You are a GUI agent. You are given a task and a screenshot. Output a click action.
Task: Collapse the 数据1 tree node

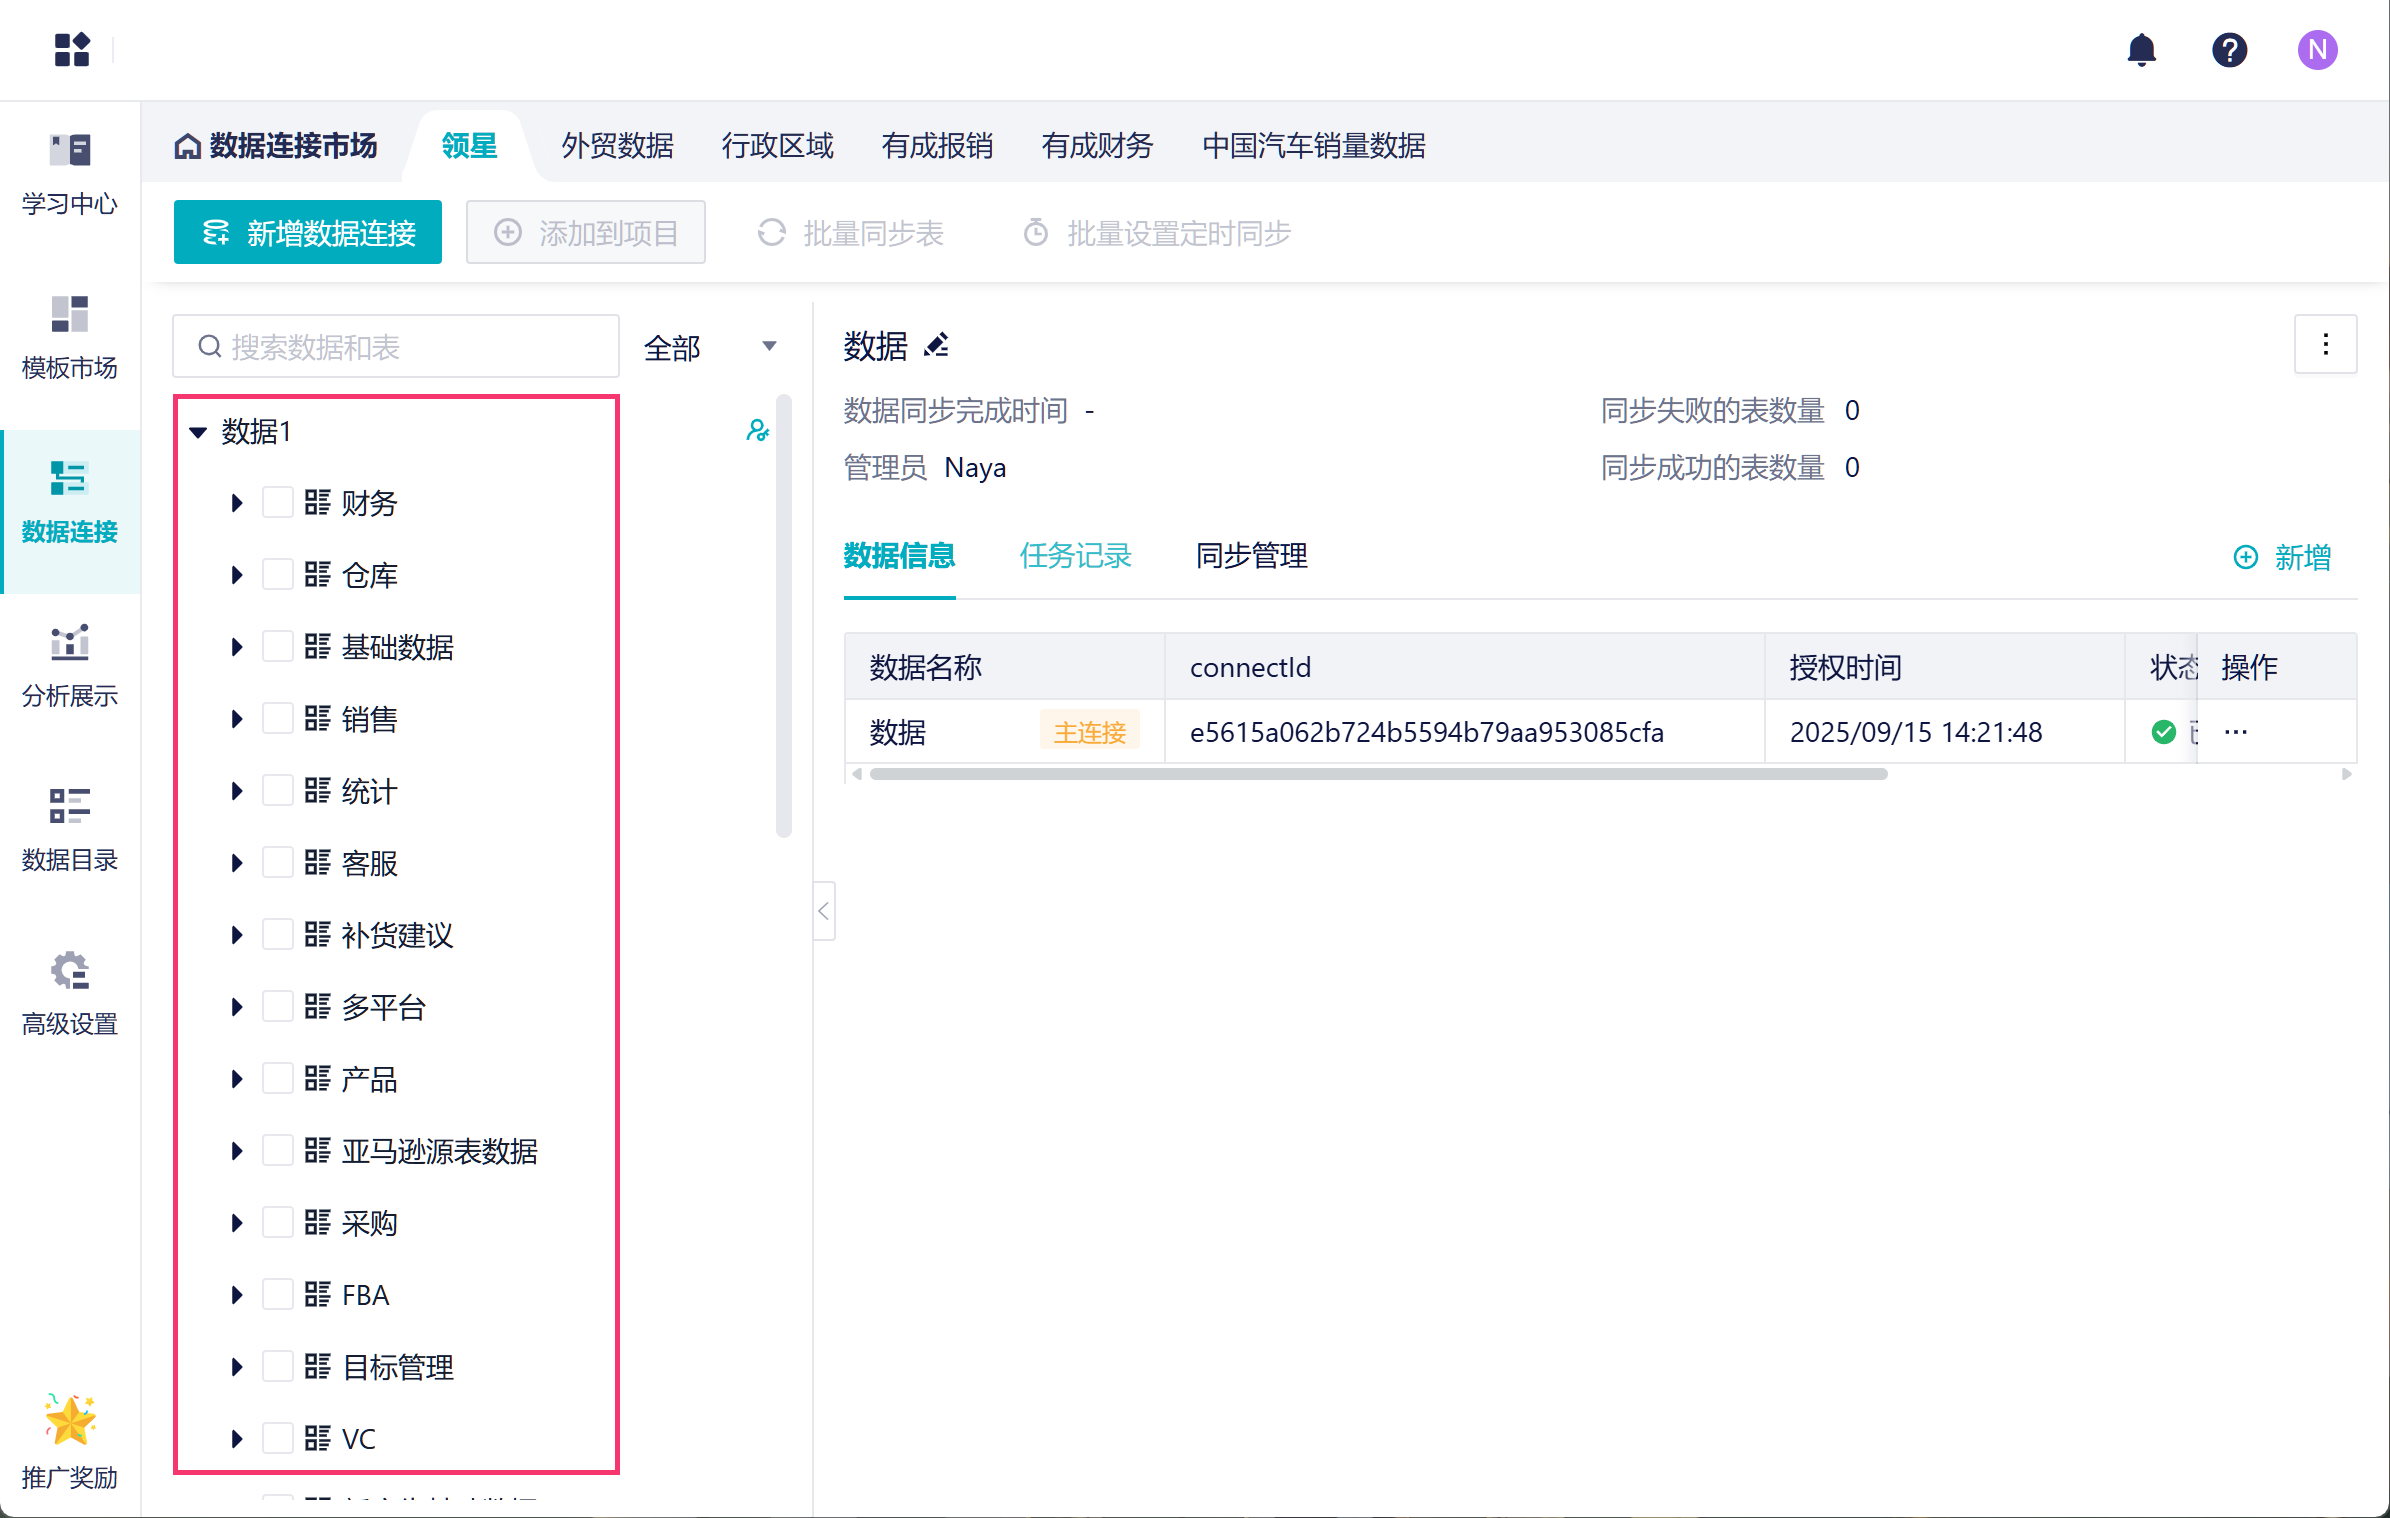coord(198,432)
